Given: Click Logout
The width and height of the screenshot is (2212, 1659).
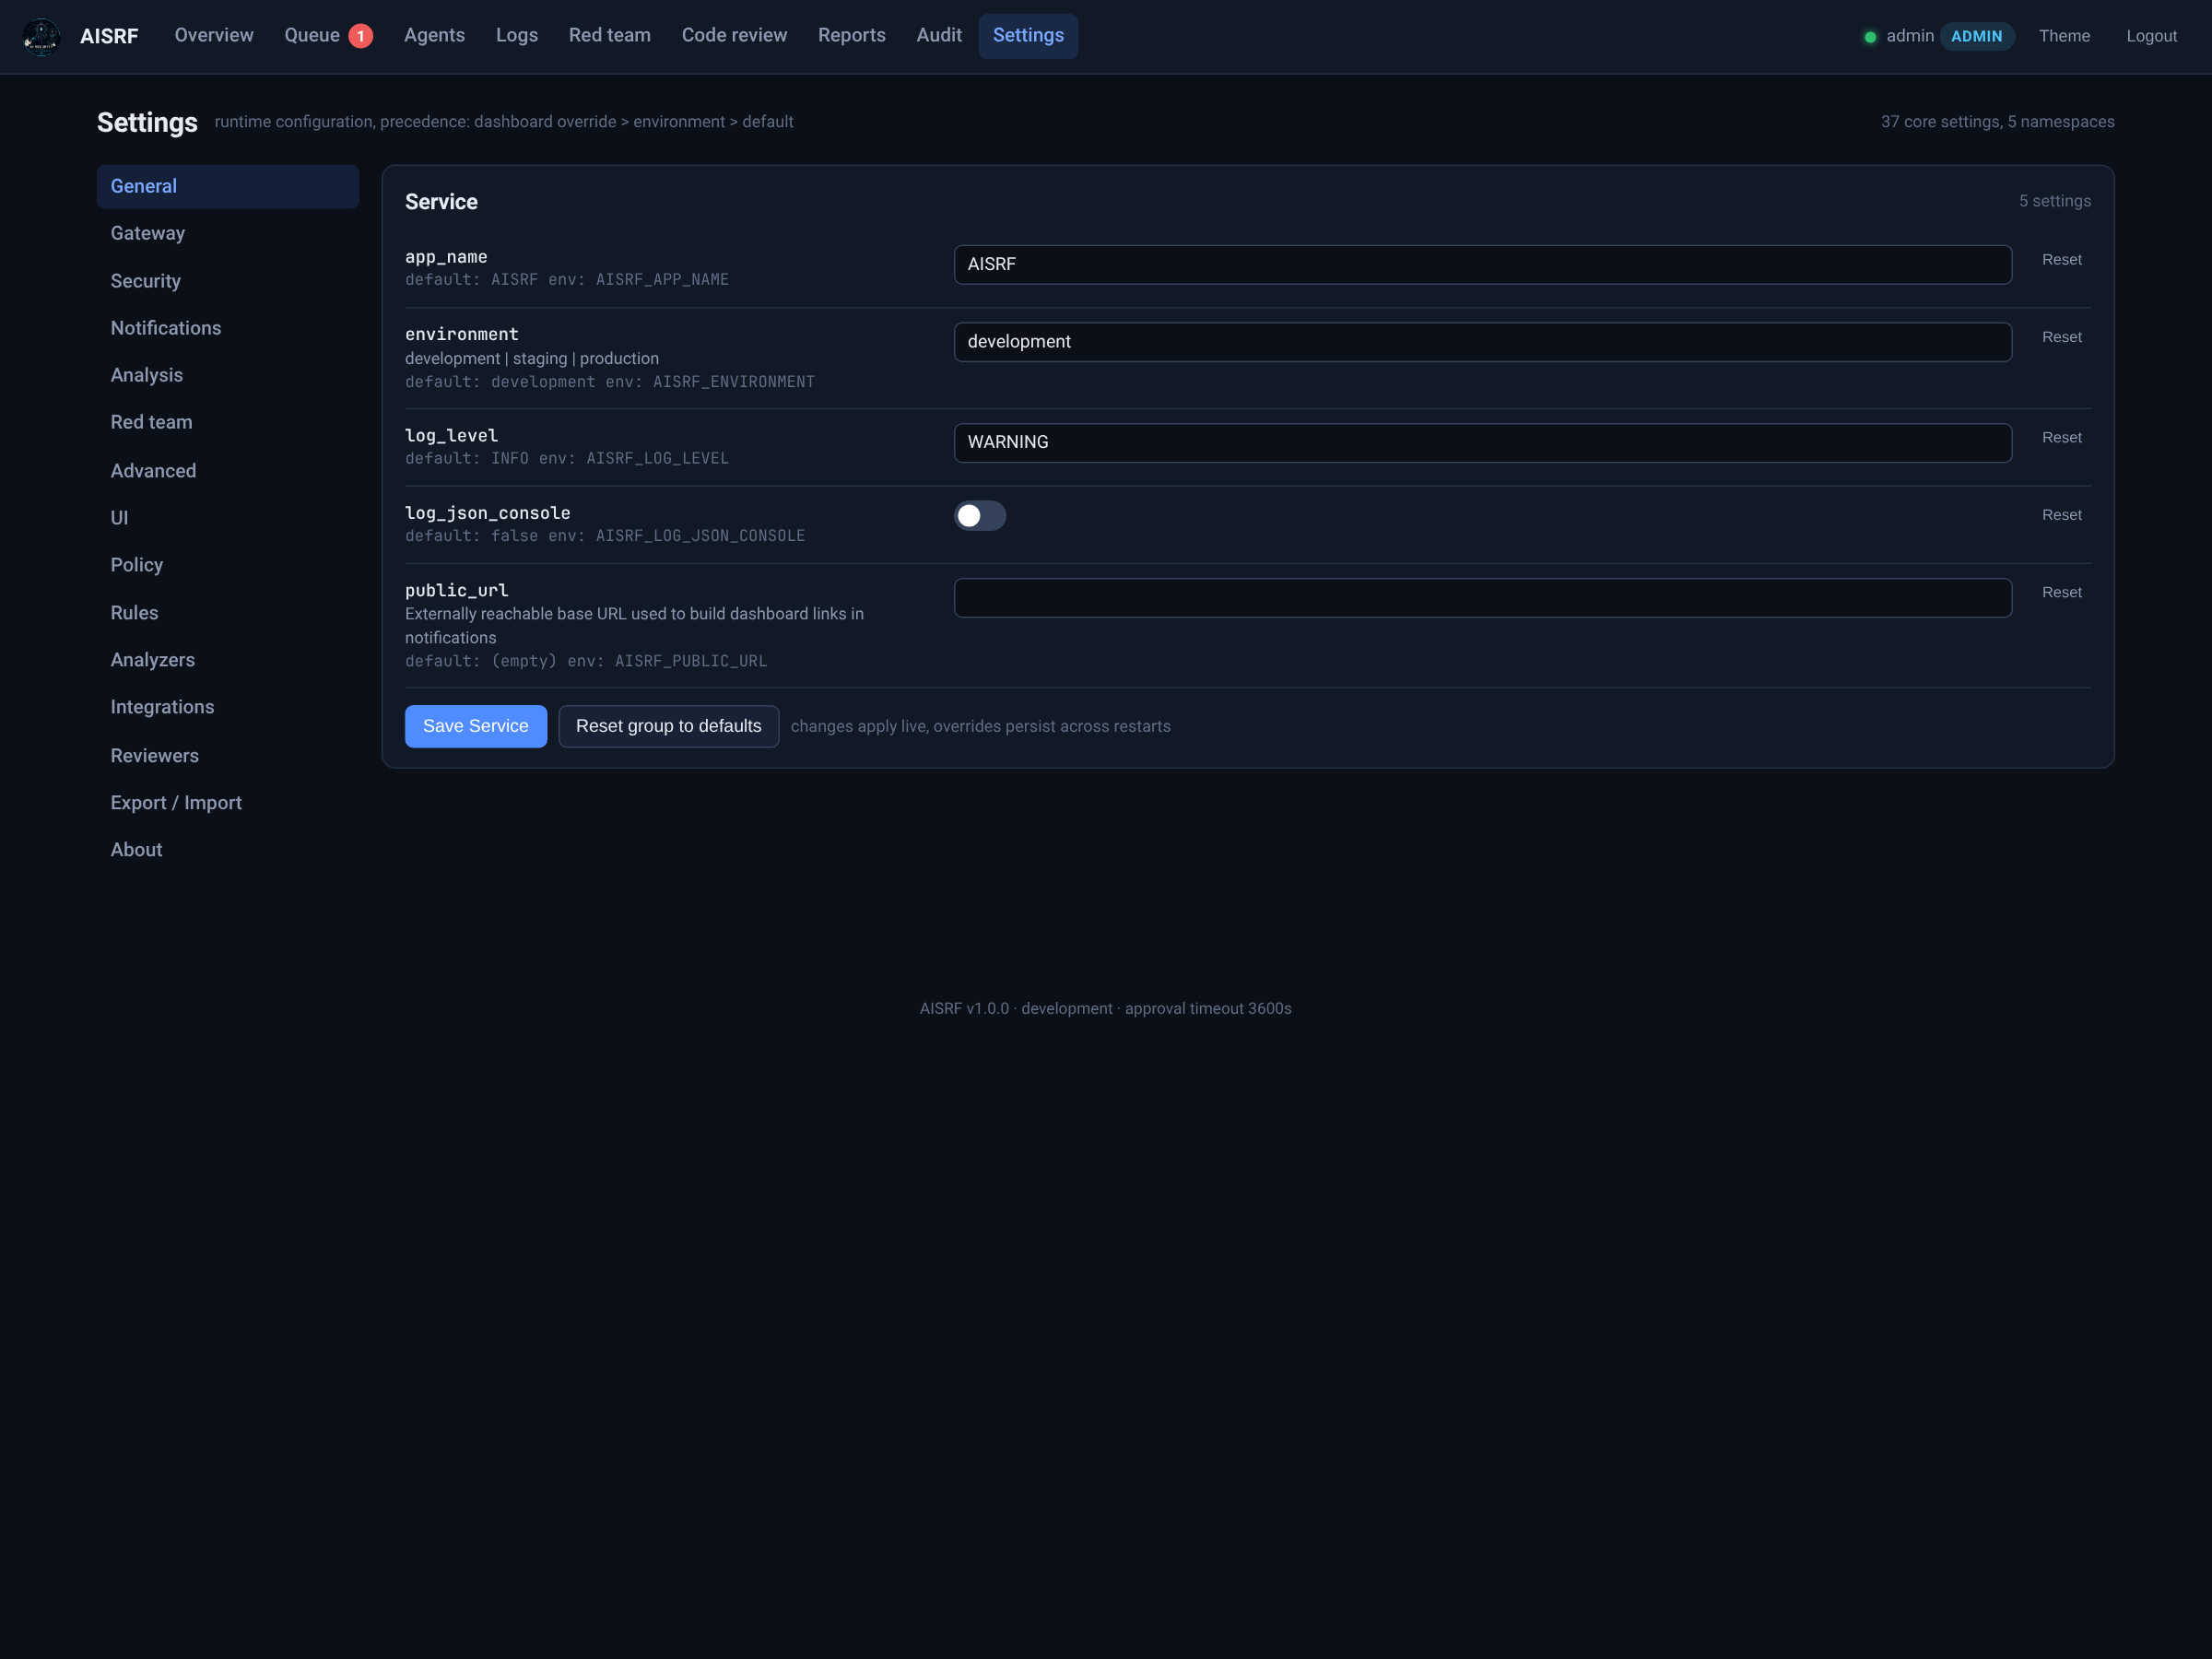Looking at the screenshot, I should (2151, 36).
